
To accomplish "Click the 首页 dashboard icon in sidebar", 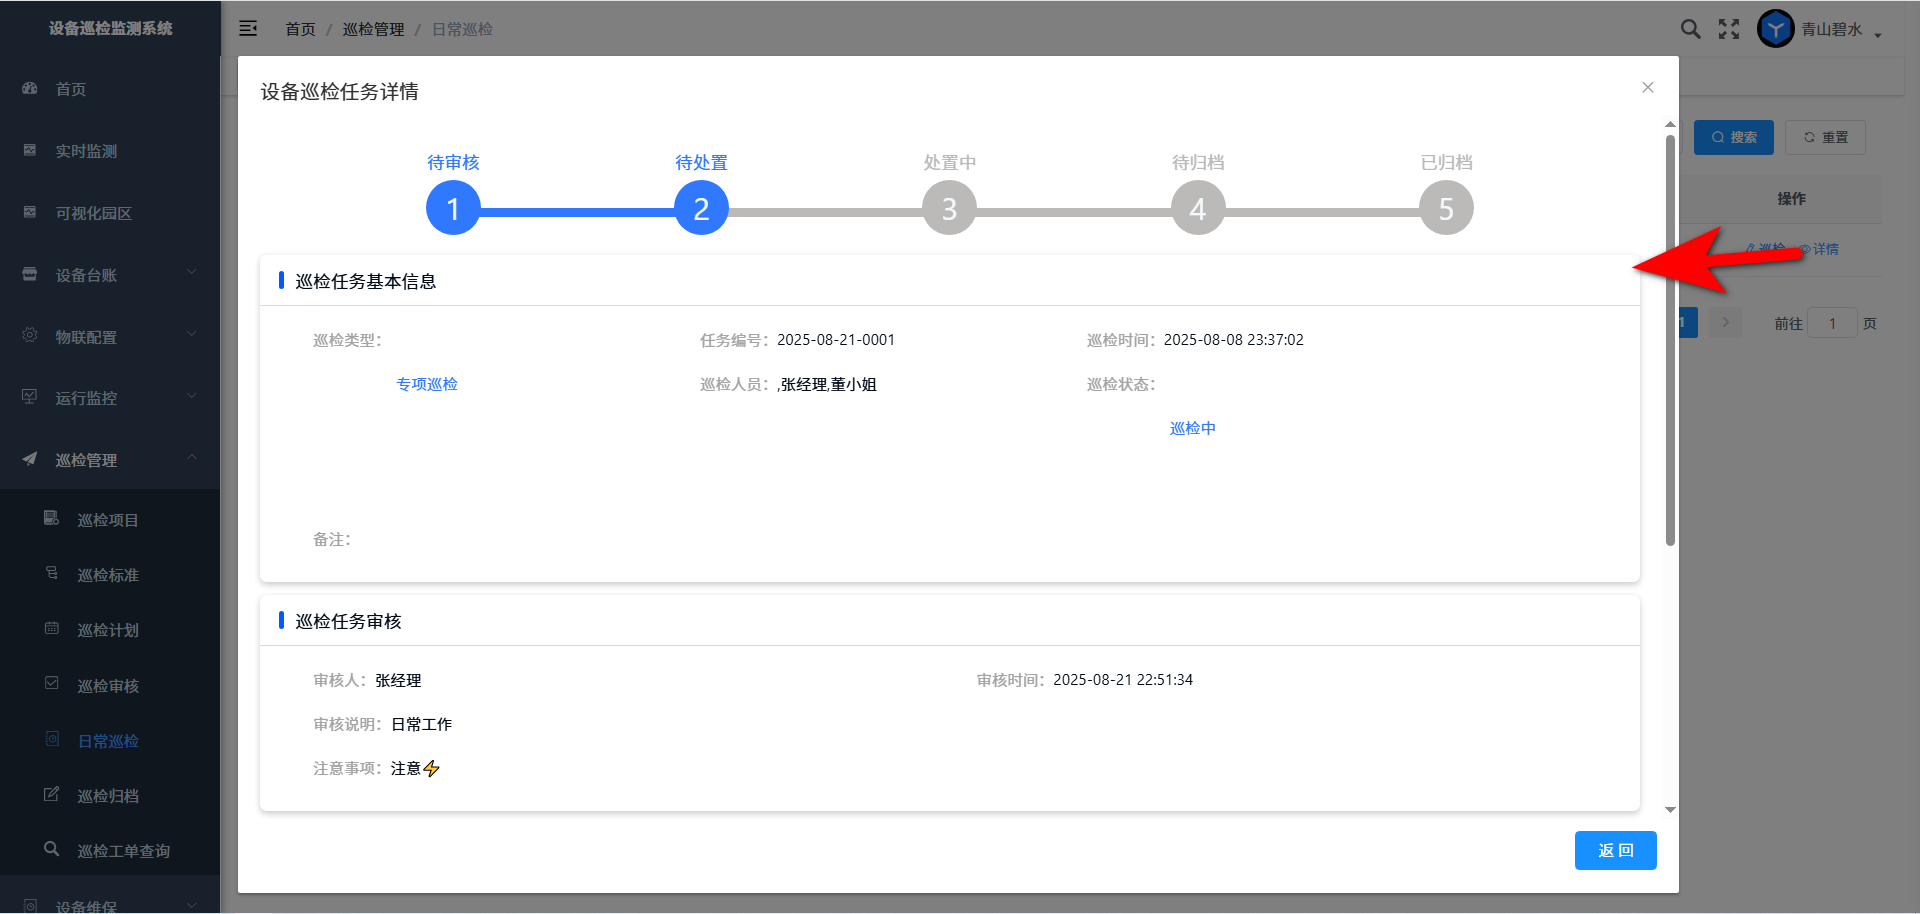I will [x=30, y=89].
